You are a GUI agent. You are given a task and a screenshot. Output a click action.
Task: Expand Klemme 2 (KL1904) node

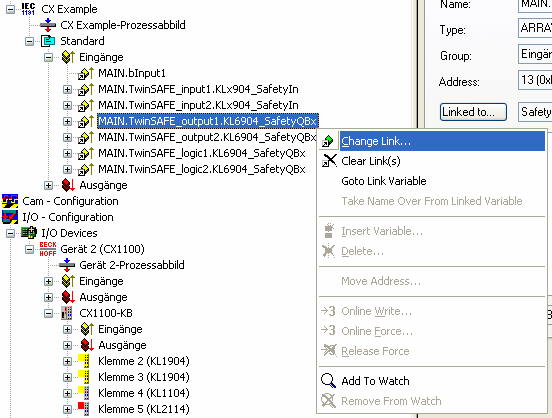(x=67, y=361)
